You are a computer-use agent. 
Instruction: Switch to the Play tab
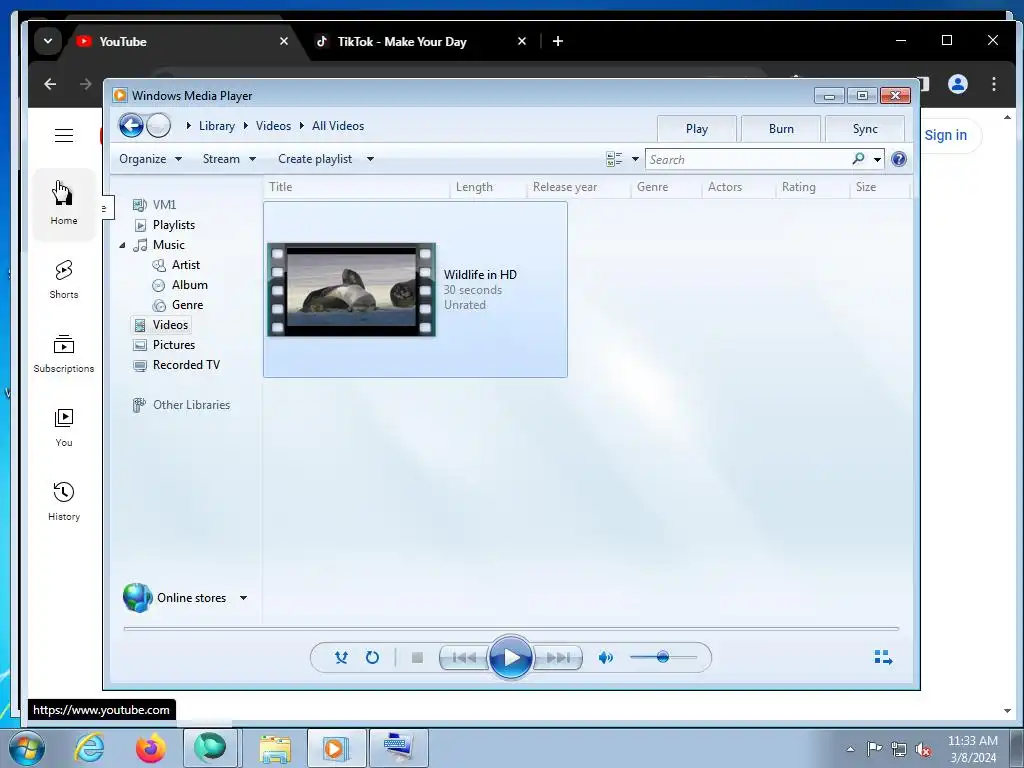[697, 129]
